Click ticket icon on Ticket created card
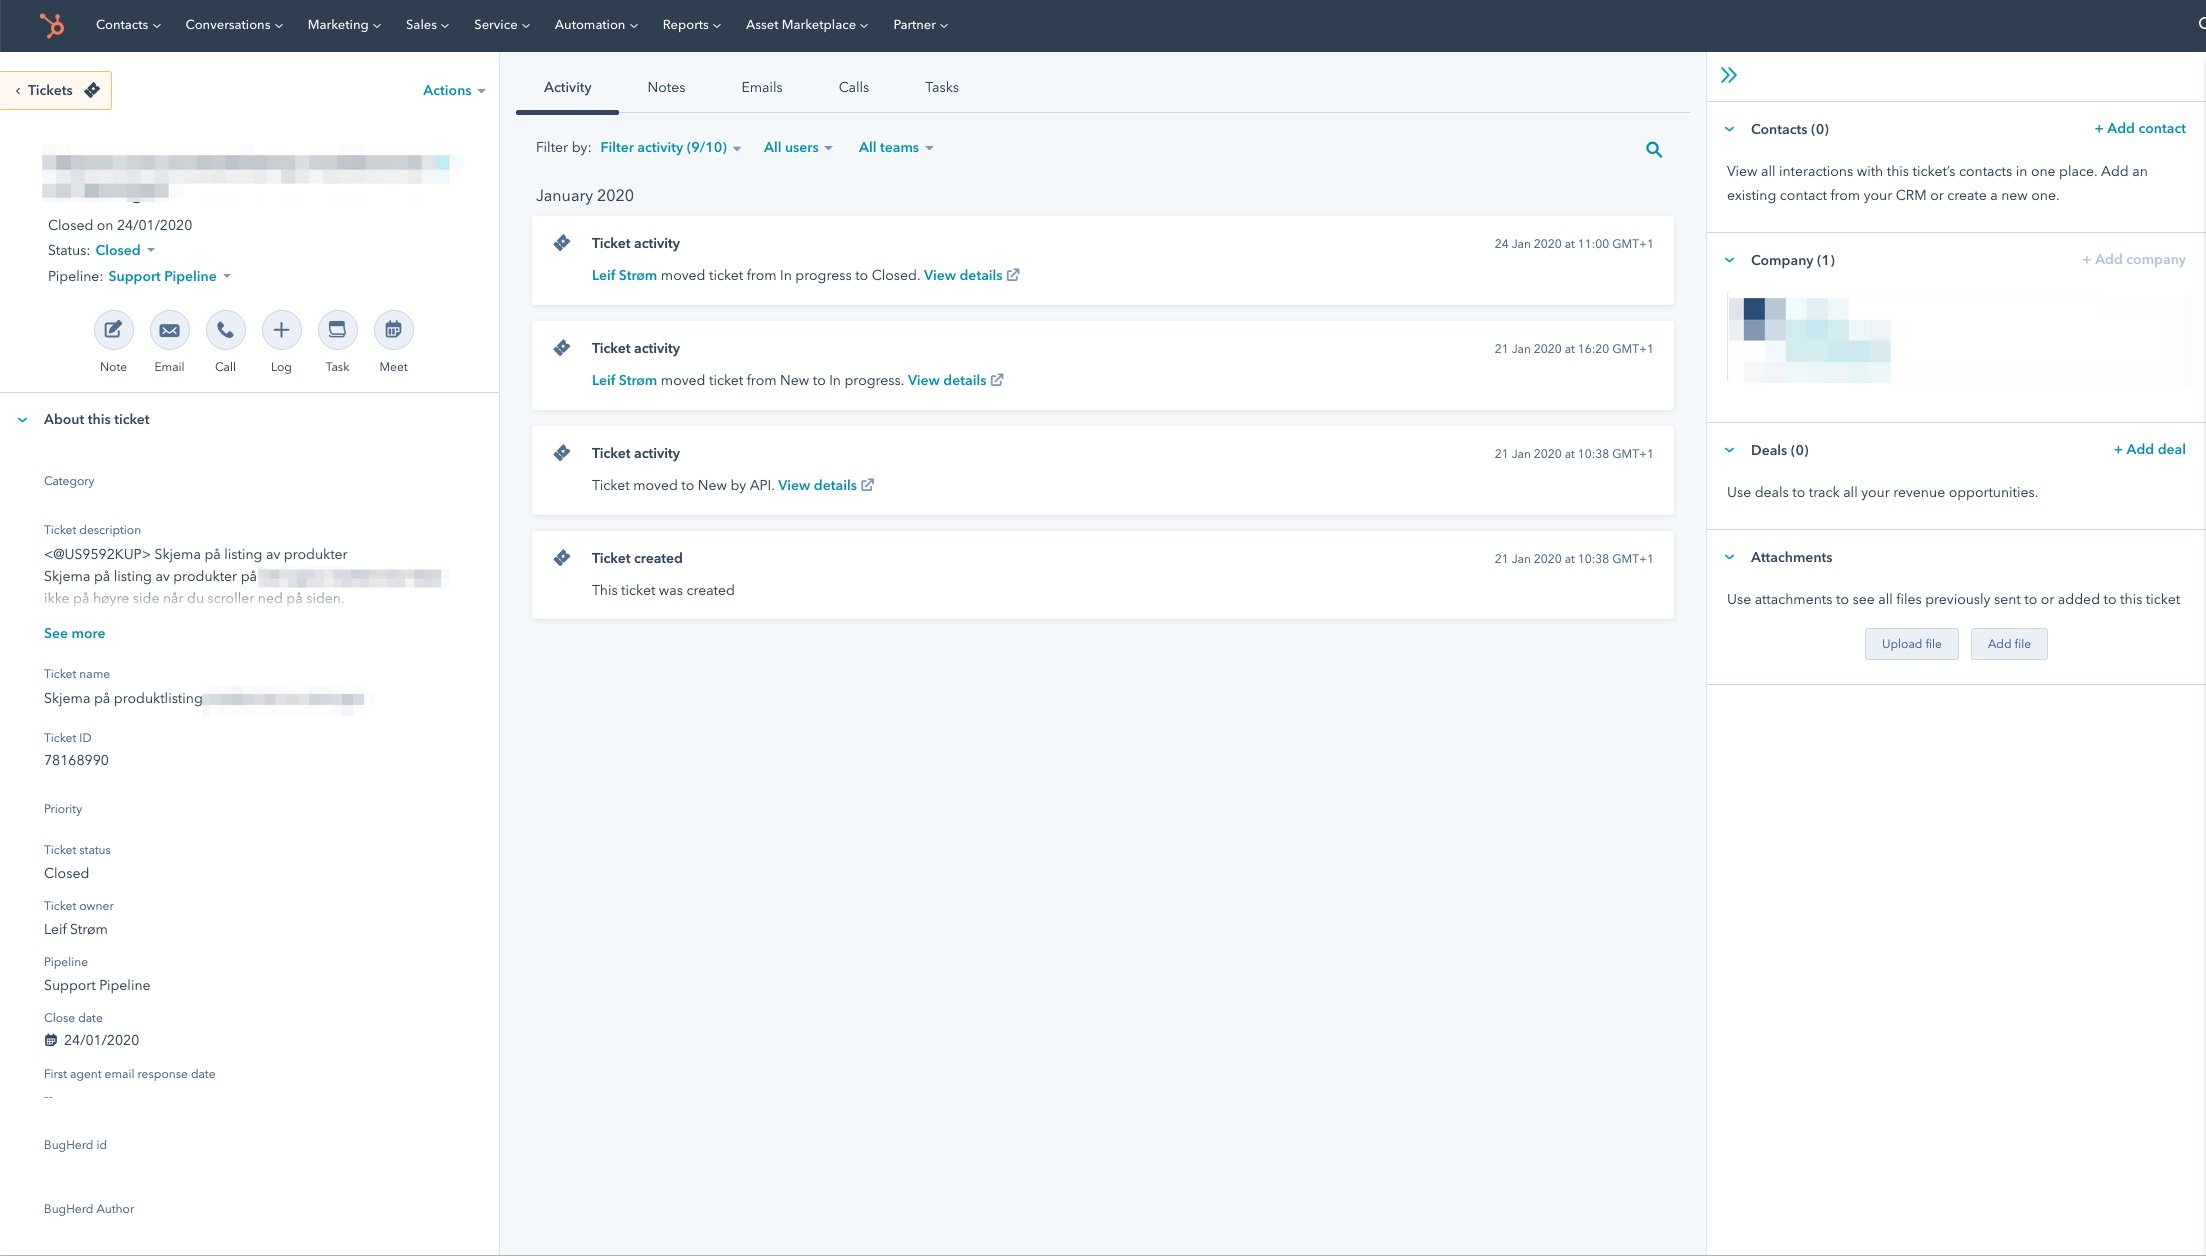This screenshot has width=2206, height=1256. [562, 558]
